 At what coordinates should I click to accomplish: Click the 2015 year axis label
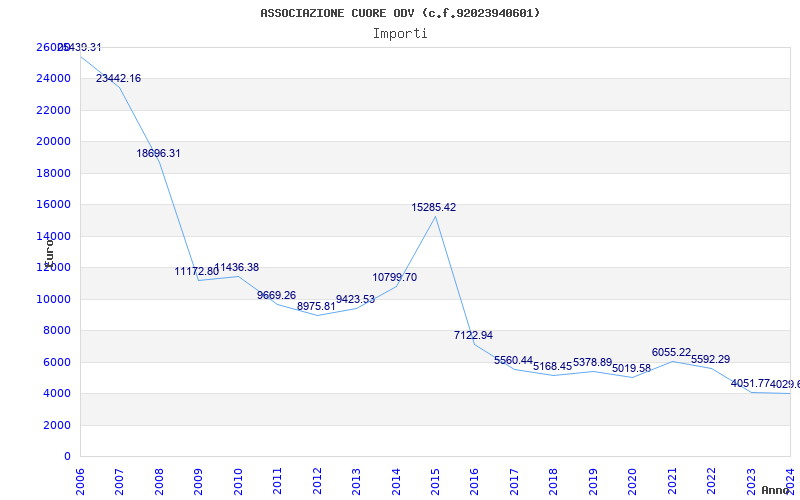[435, 482]
